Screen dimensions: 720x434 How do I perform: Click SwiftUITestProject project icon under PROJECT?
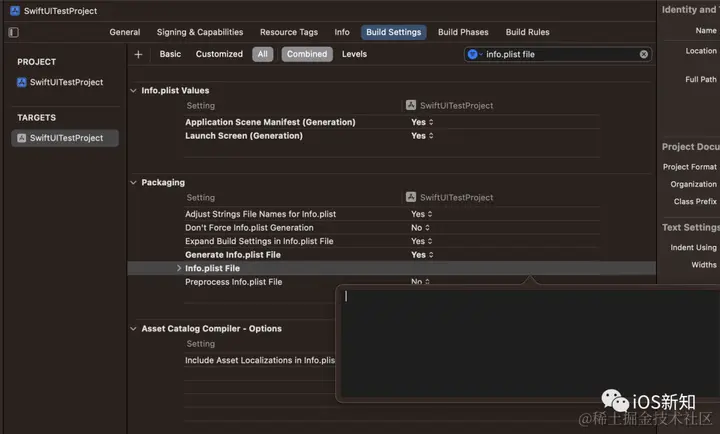(22, 82)
